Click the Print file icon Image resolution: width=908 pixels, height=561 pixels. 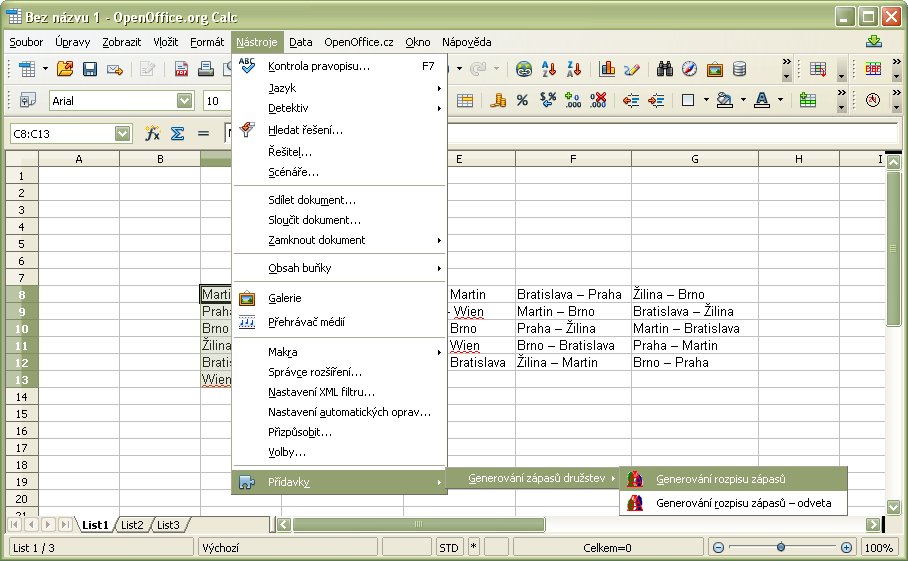(x=206, y=69)
